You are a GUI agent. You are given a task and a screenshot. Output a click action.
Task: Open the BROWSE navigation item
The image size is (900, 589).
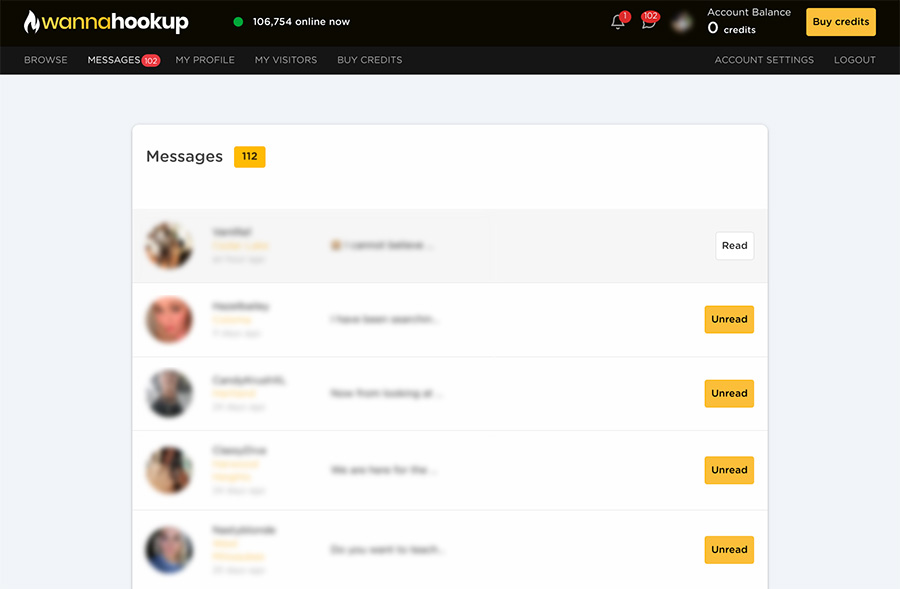(x=45, y=60)
